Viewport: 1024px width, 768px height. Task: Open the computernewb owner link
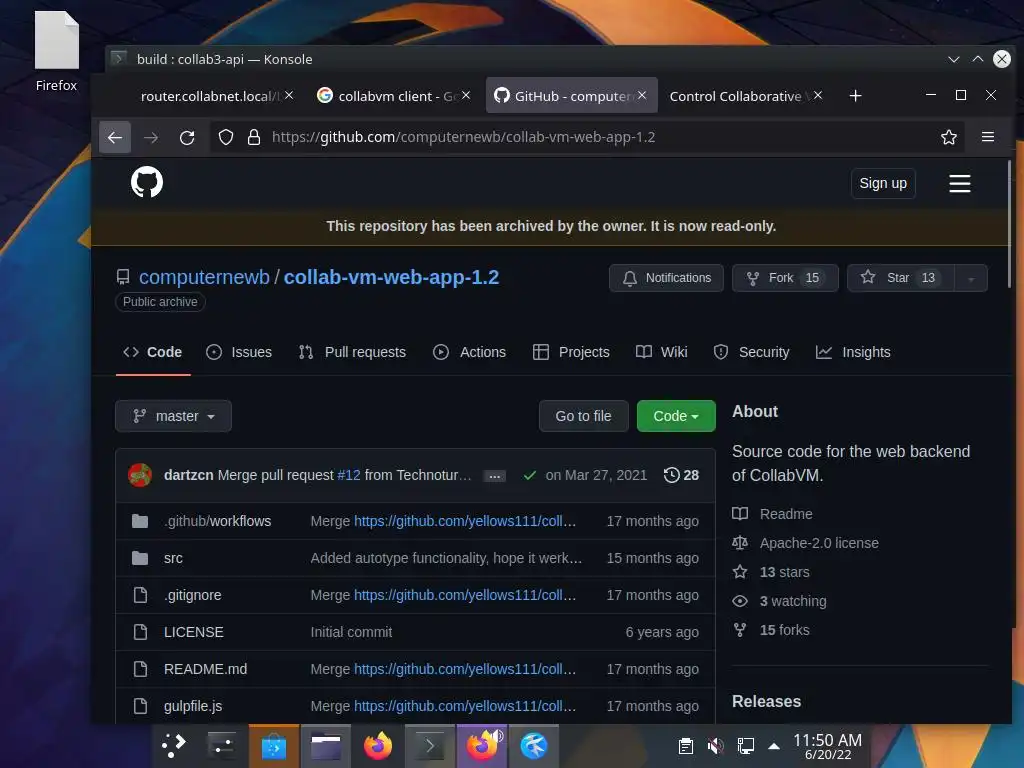click(204, 277)
